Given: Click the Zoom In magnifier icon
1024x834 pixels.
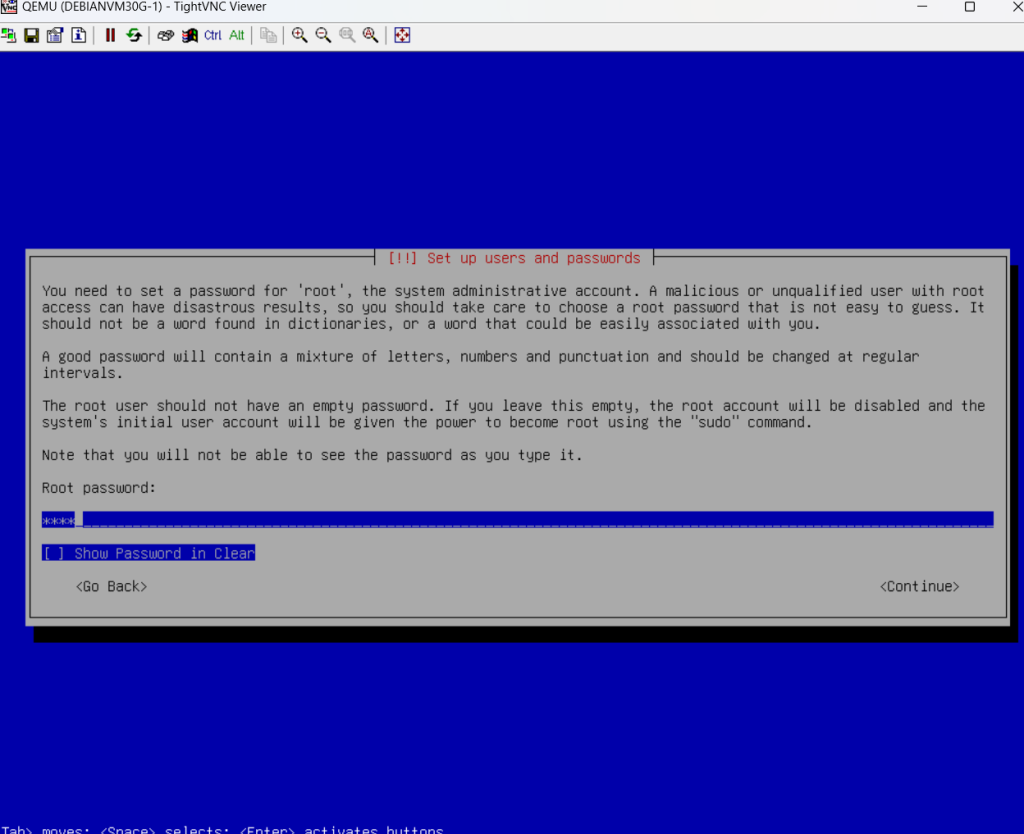Looking at the screenshot, I should click(299, 35).
